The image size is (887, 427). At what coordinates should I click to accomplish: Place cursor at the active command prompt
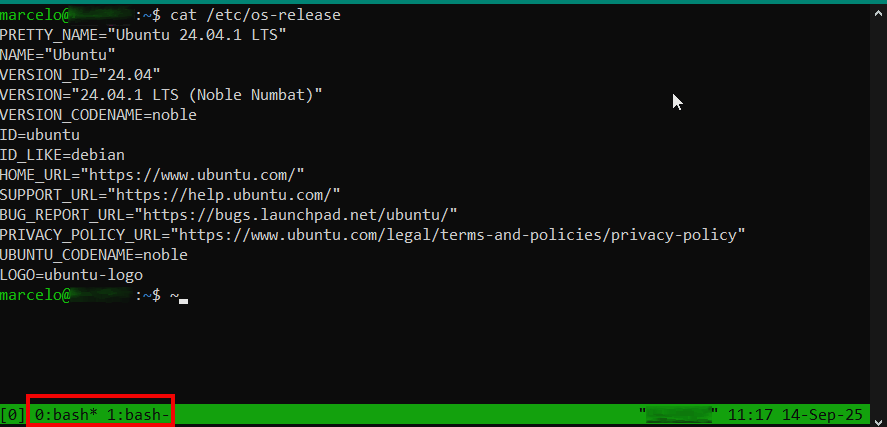183,296
